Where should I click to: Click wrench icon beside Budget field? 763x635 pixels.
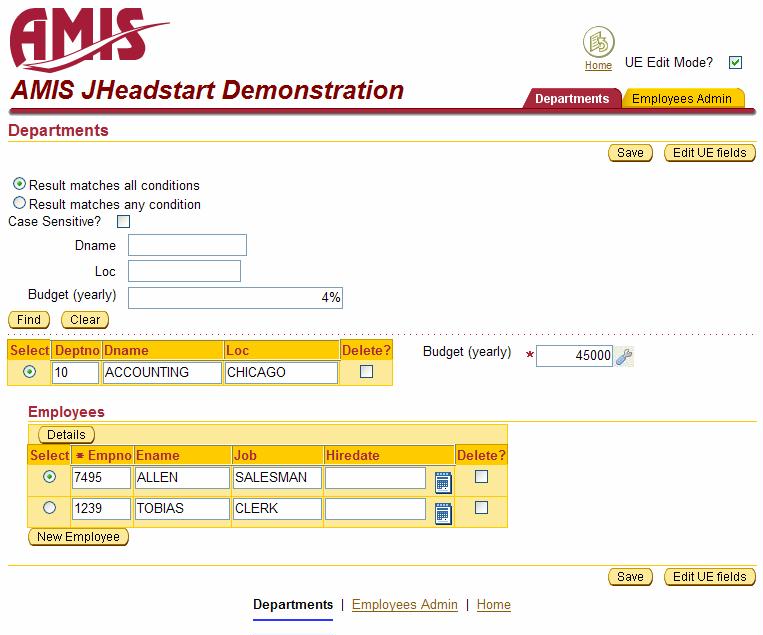[624, 356]
